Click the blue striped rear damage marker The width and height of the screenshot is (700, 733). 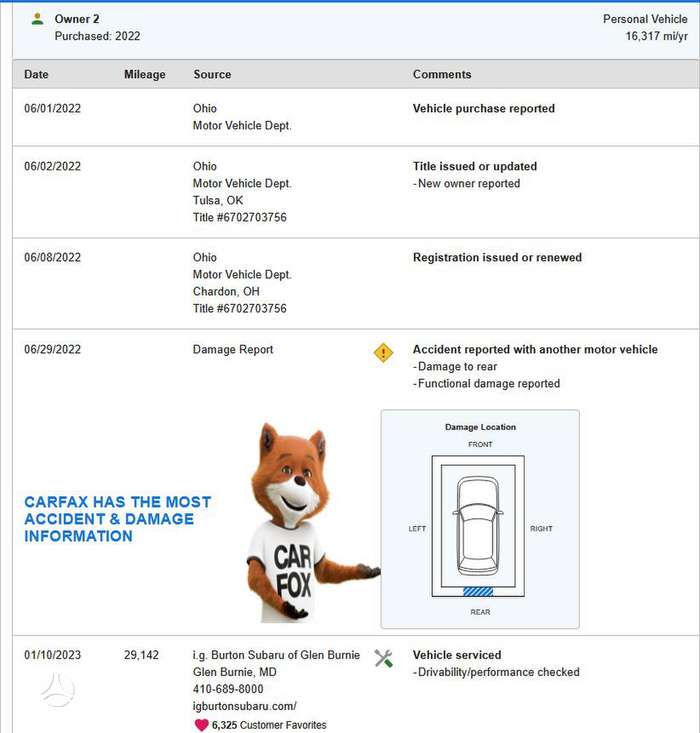coord(478,592)
